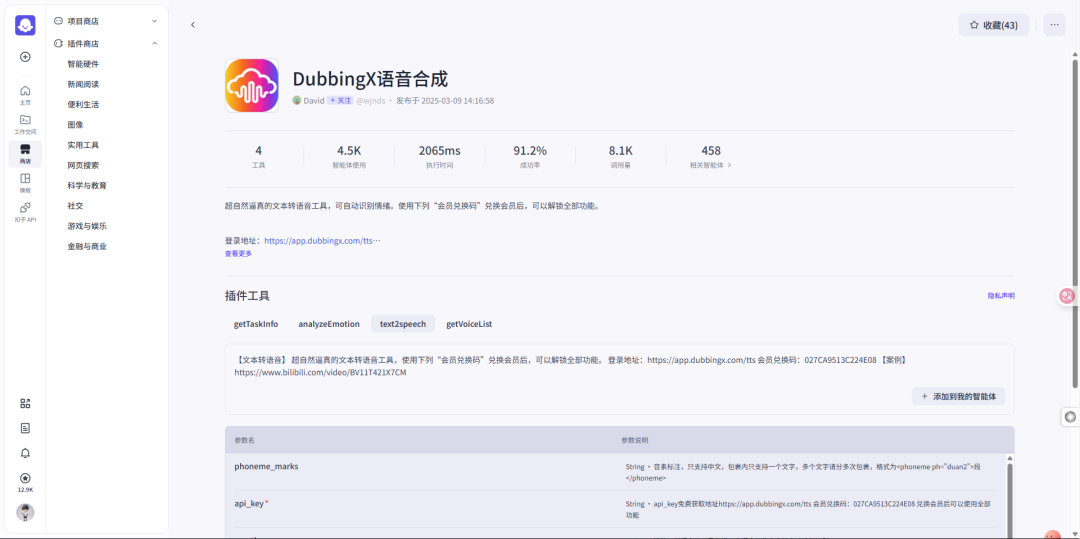Click the 91.2% success rate value
1080x539 pixels.
(530, 151)
